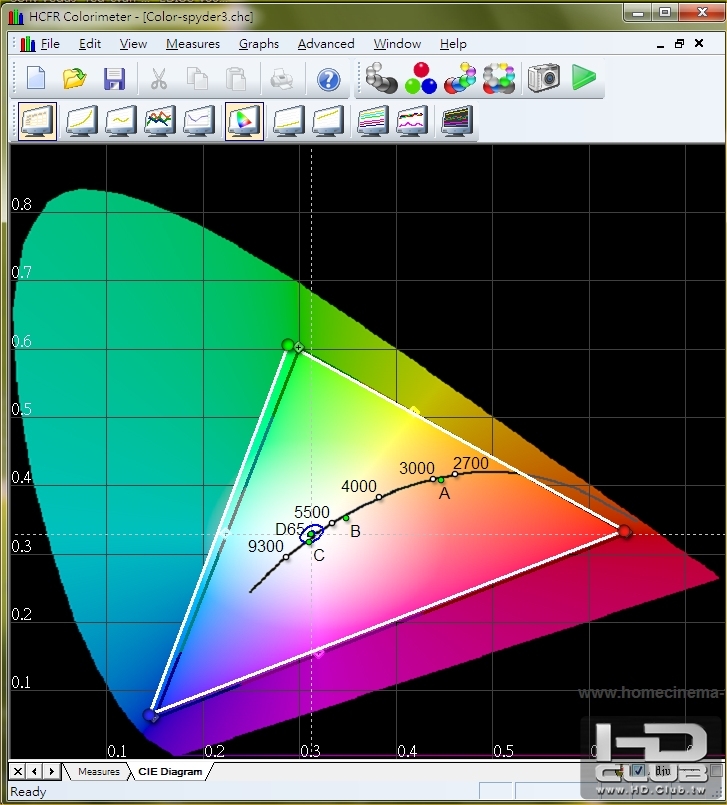
Task: Open the View menu
Action: [133, 44]
